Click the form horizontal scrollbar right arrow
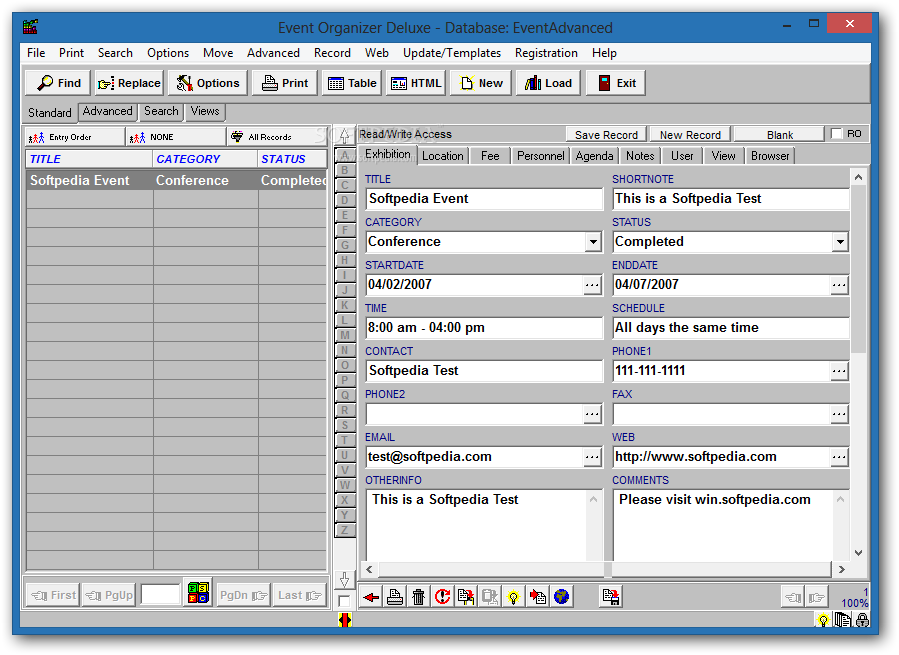Image resolution: width=899 pixels, height=655 pixels. pyautogui.click(x=841, y=569)
